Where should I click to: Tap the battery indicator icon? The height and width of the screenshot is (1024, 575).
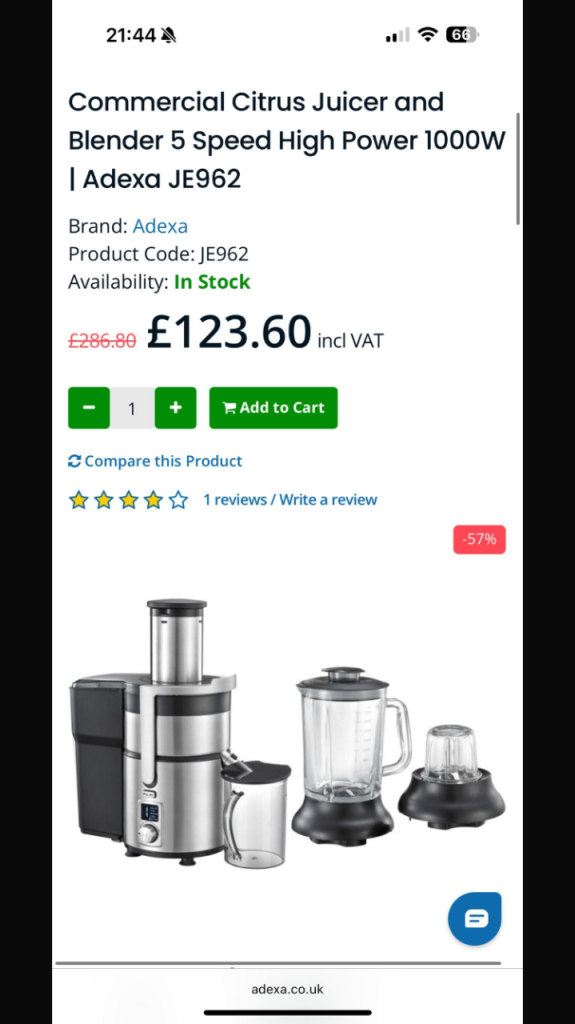(462, 35)
